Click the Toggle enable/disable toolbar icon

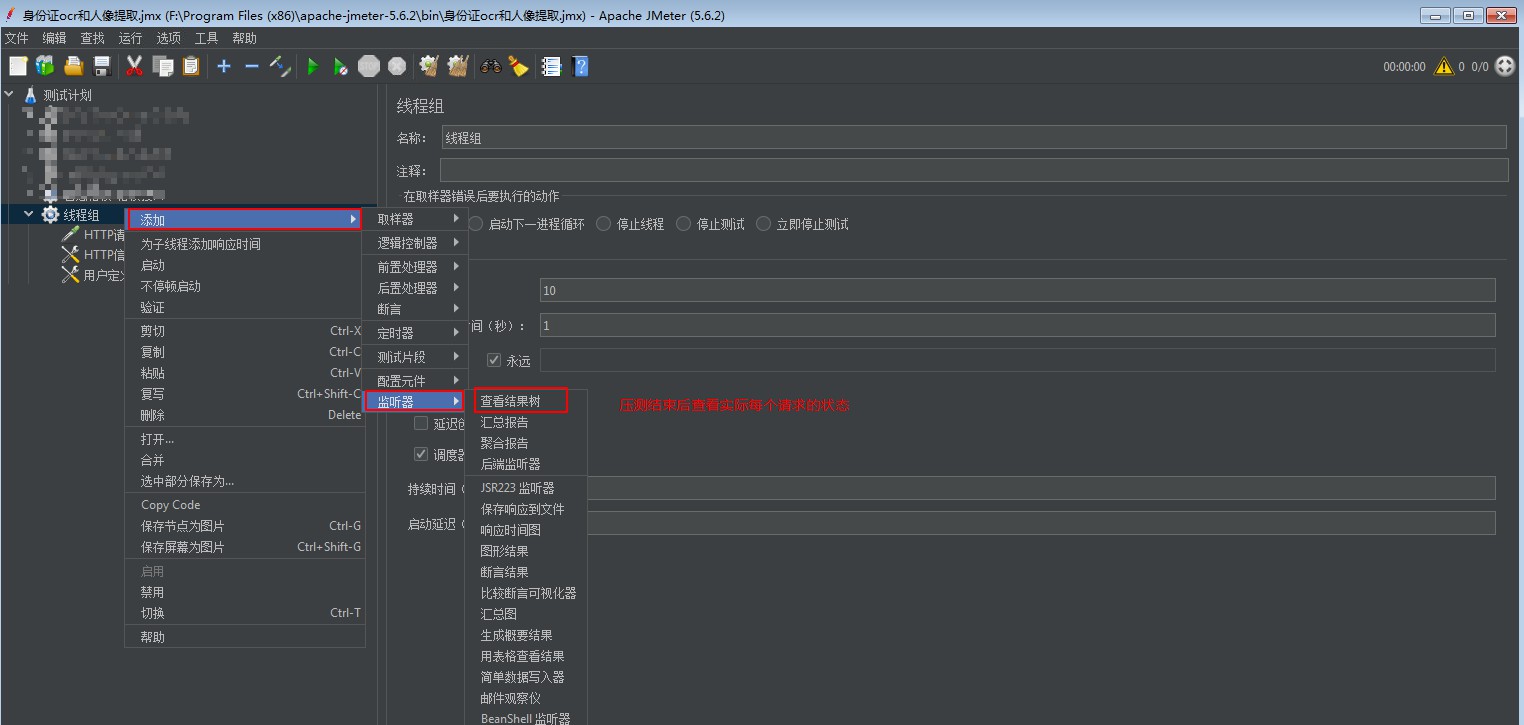[x=280, y=66]
